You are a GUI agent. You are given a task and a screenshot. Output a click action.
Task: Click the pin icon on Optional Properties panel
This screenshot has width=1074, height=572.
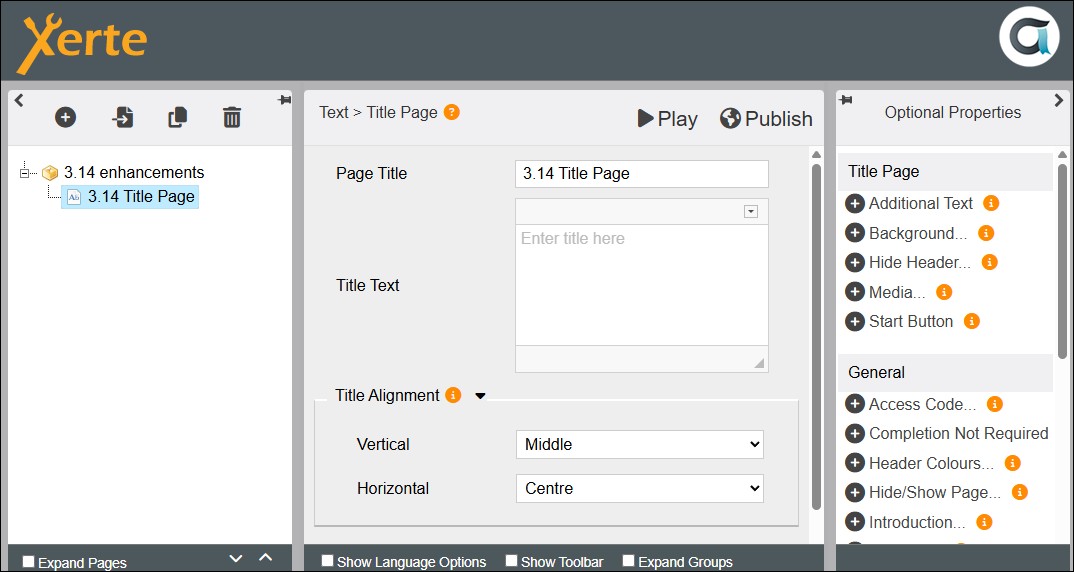[x=846, y=101]
